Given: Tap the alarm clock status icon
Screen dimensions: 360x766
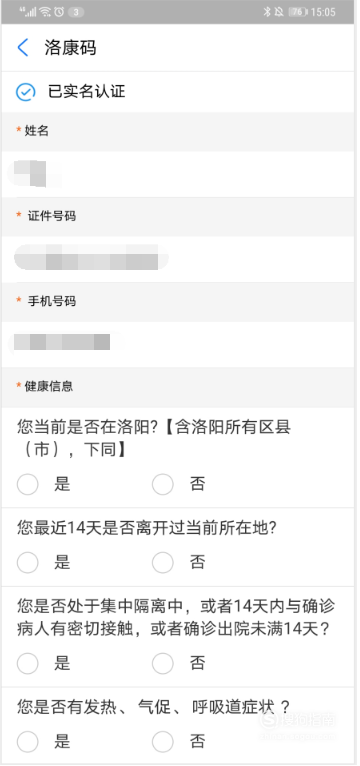Looking at the screenshot, I should pos(59,12).
